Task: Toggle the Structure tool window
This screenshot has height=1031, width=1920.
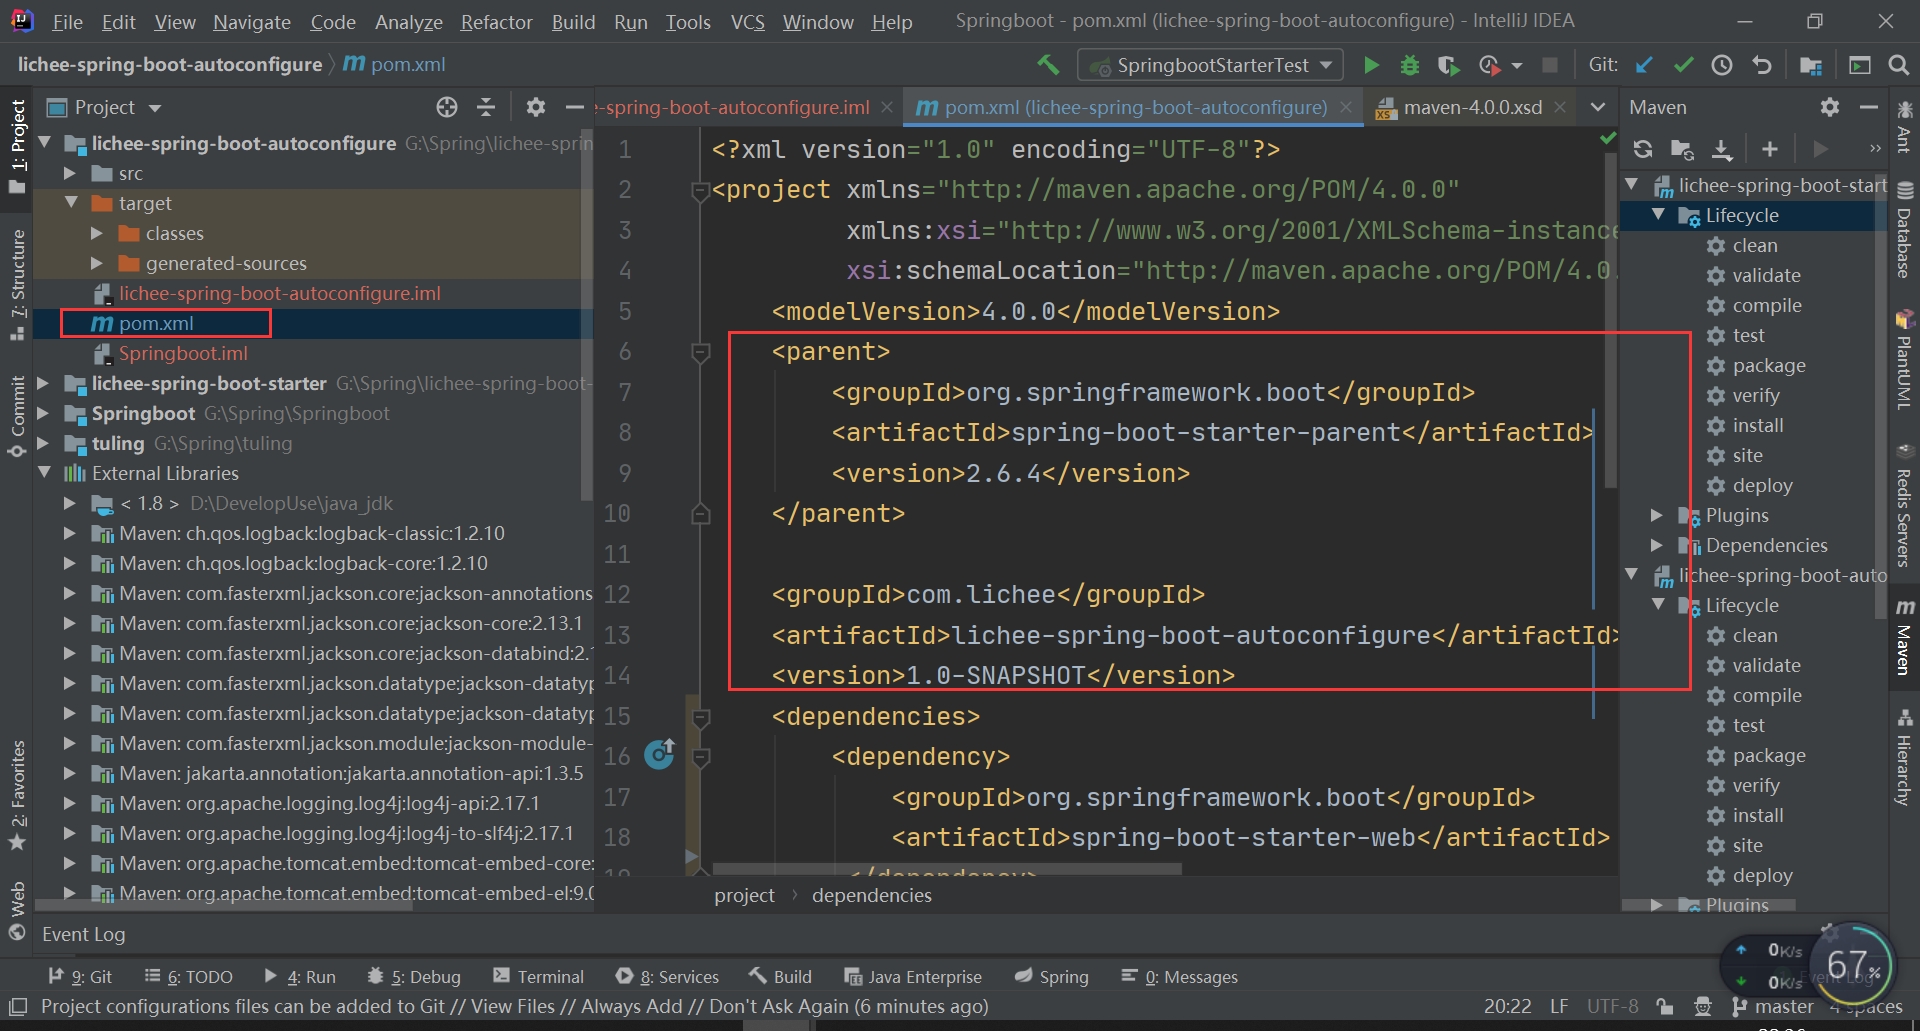Action: [x=17, y=285]
